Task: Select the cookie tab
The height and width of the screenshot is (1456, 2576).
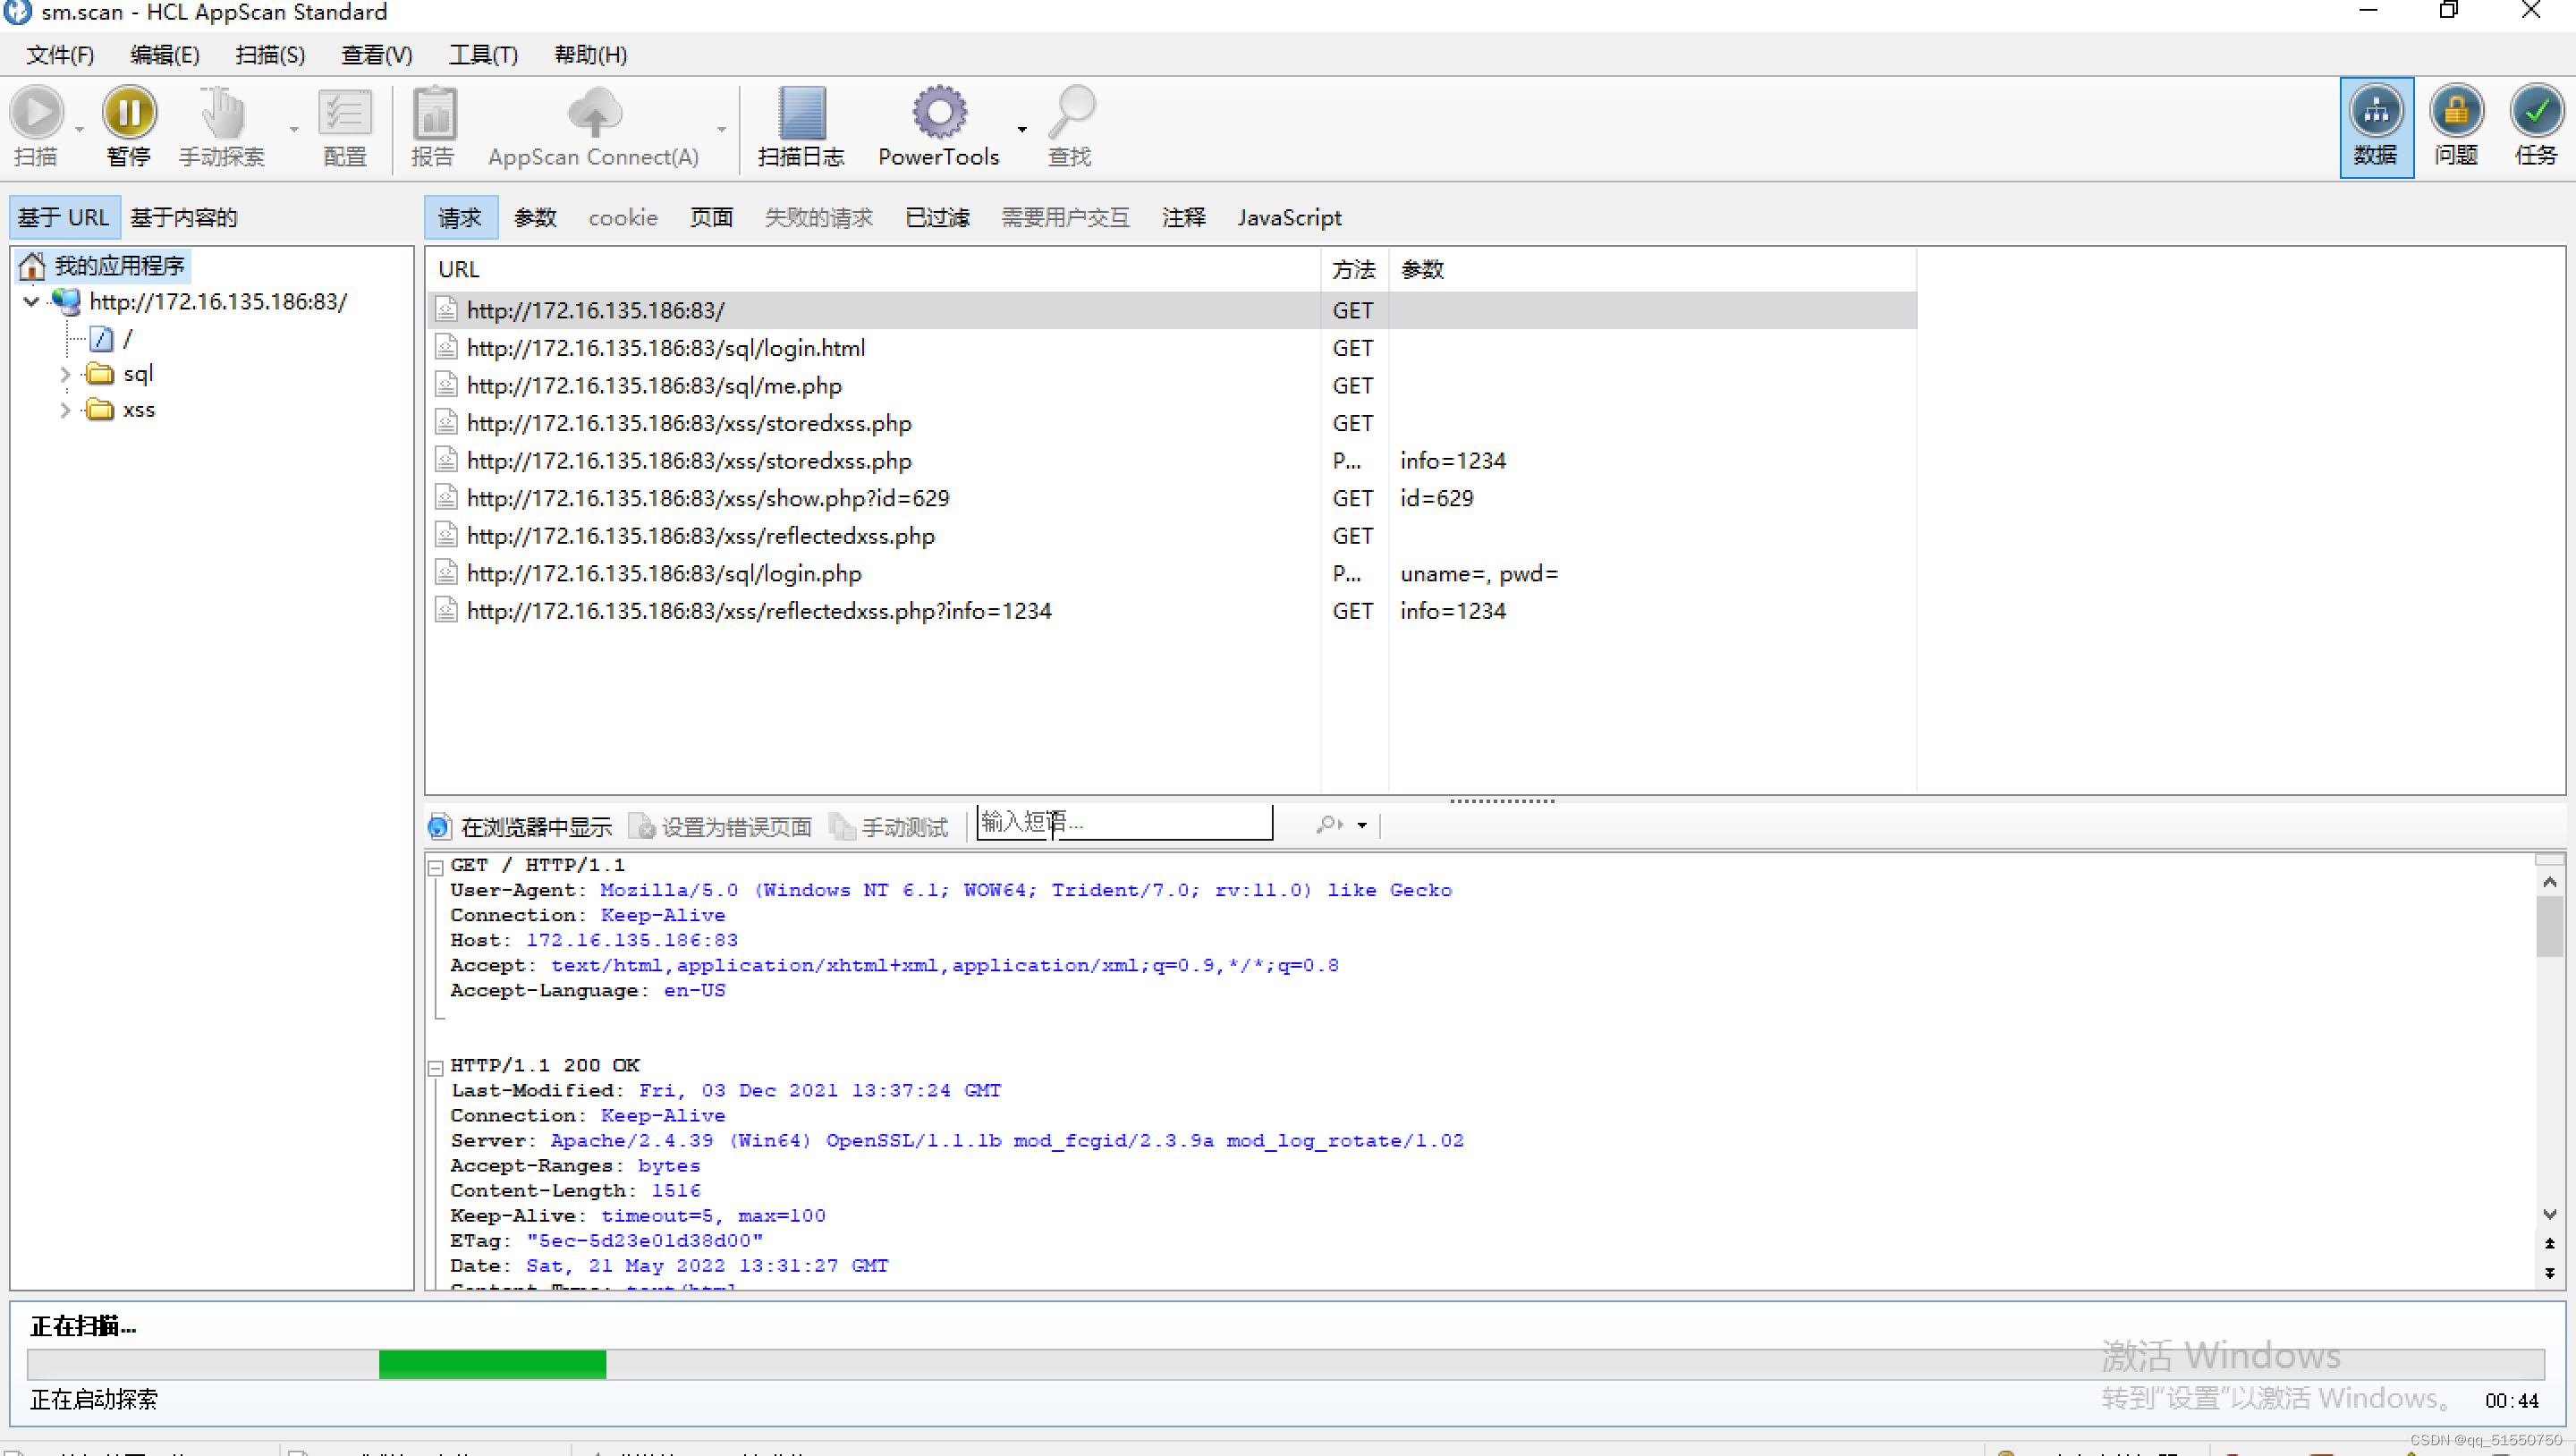Action: tap(623, 217)
